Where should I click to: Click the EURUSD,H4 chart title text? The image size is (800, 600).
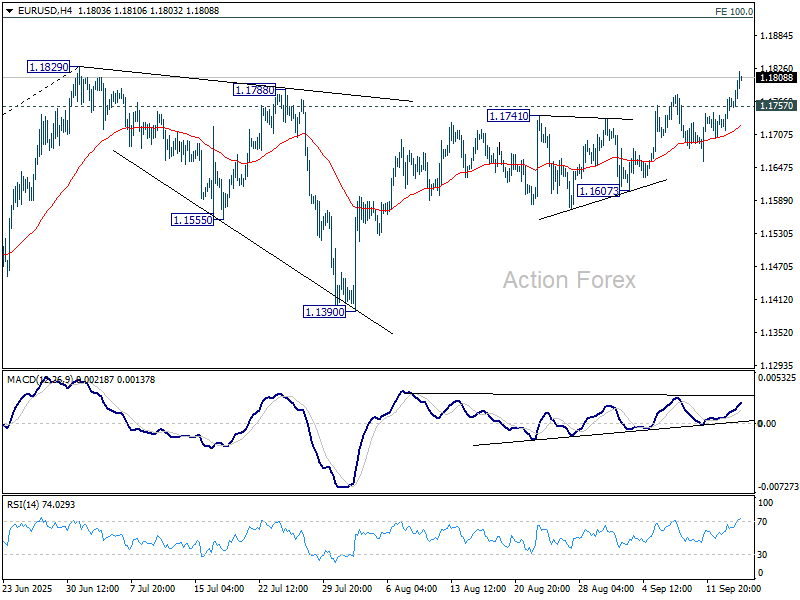point(41,10)
